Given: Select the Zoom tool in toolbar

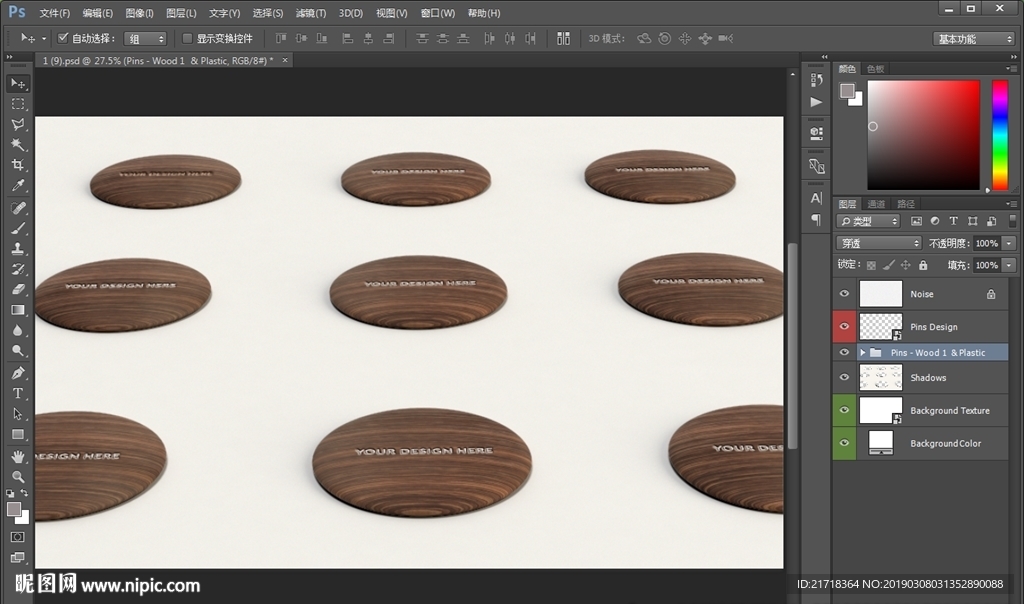Looking at the screenshot, I should pyautogui.click(x=18, y=476).
